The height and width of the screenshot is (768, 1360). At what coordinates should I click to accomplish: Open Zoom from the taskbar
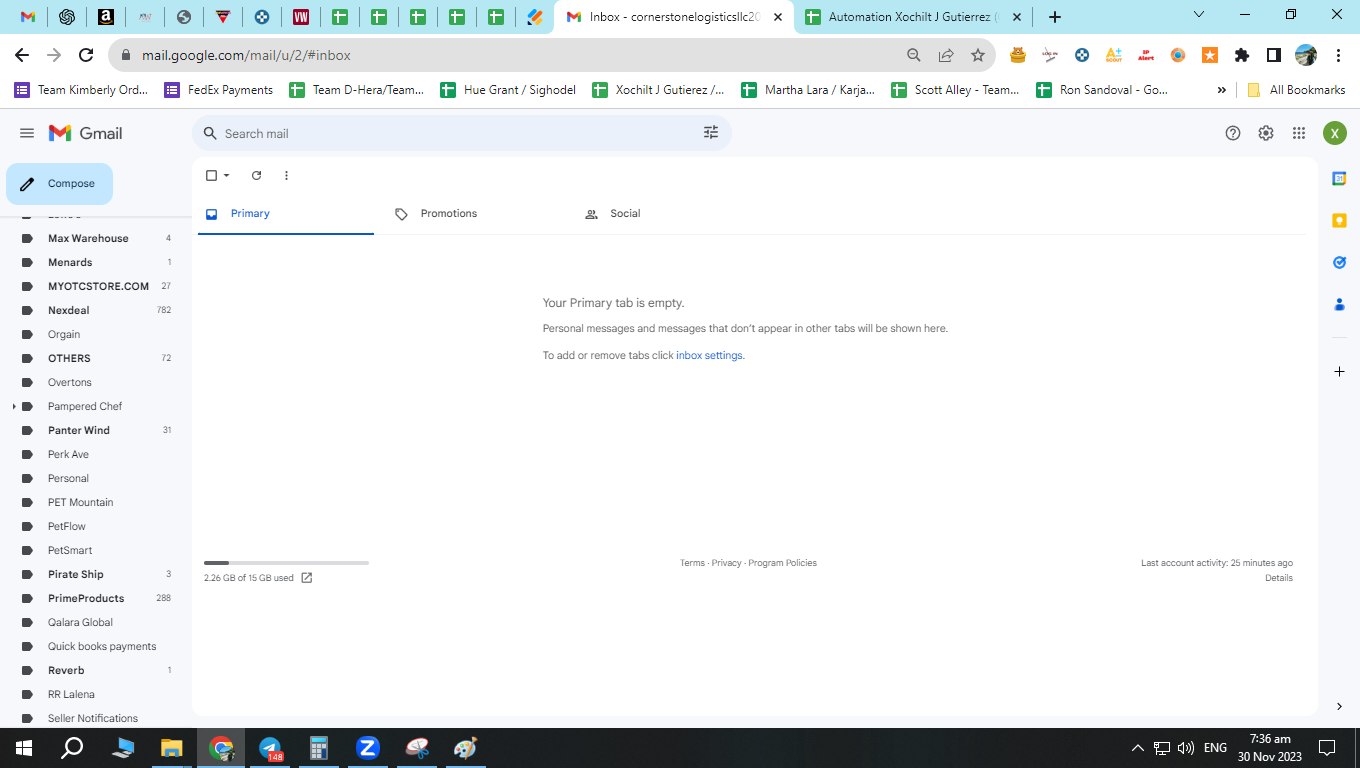coord(368,748)
